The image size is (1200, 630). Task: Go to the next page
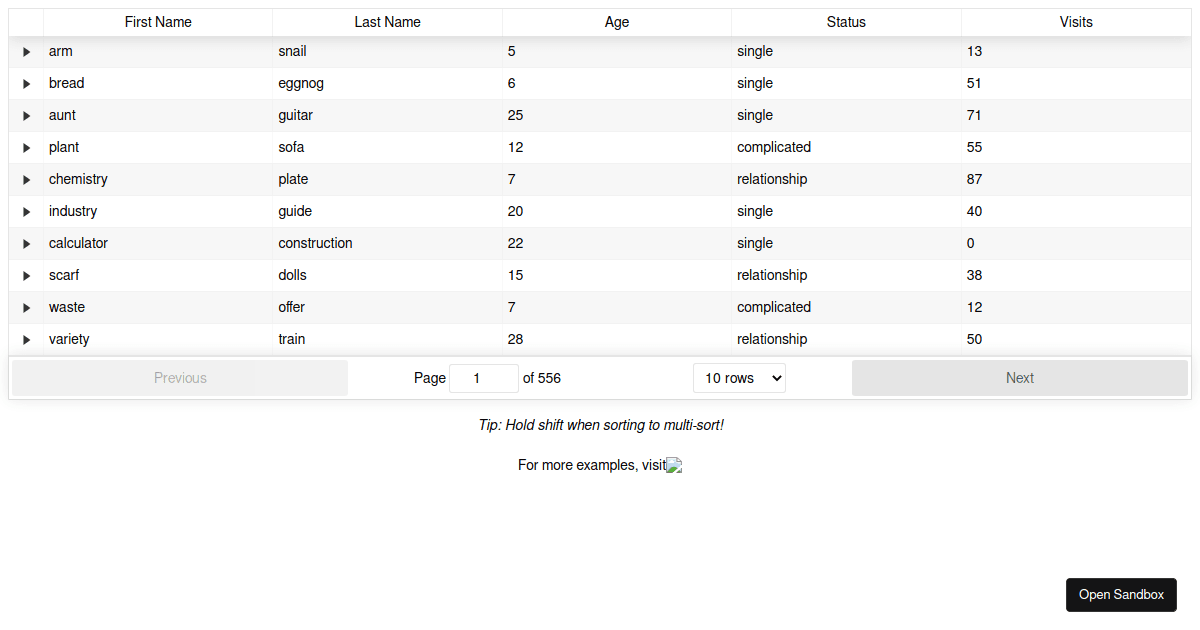[x=1019, y=378]
